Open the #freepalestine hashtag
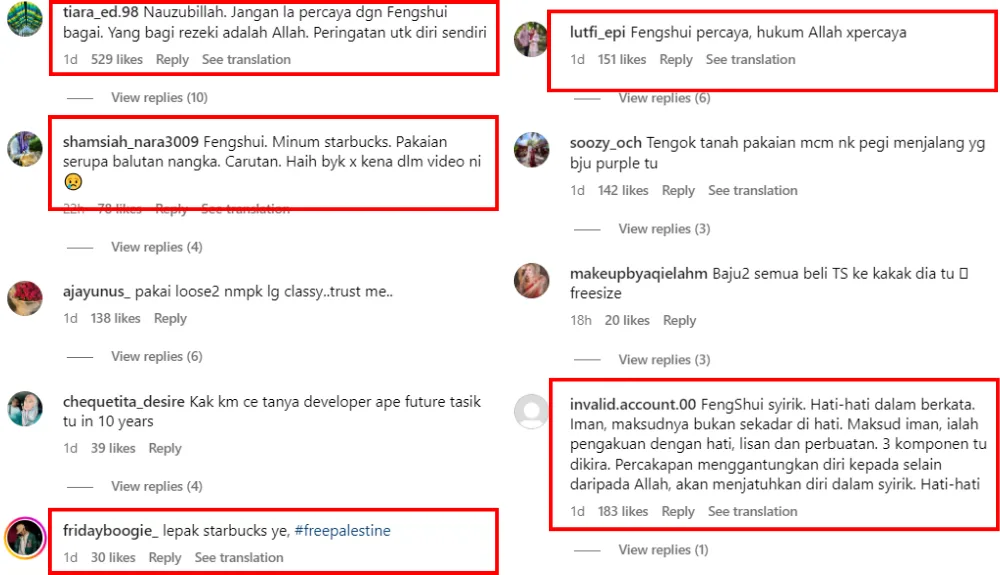Screen dimensions: 1000x575 342,530
